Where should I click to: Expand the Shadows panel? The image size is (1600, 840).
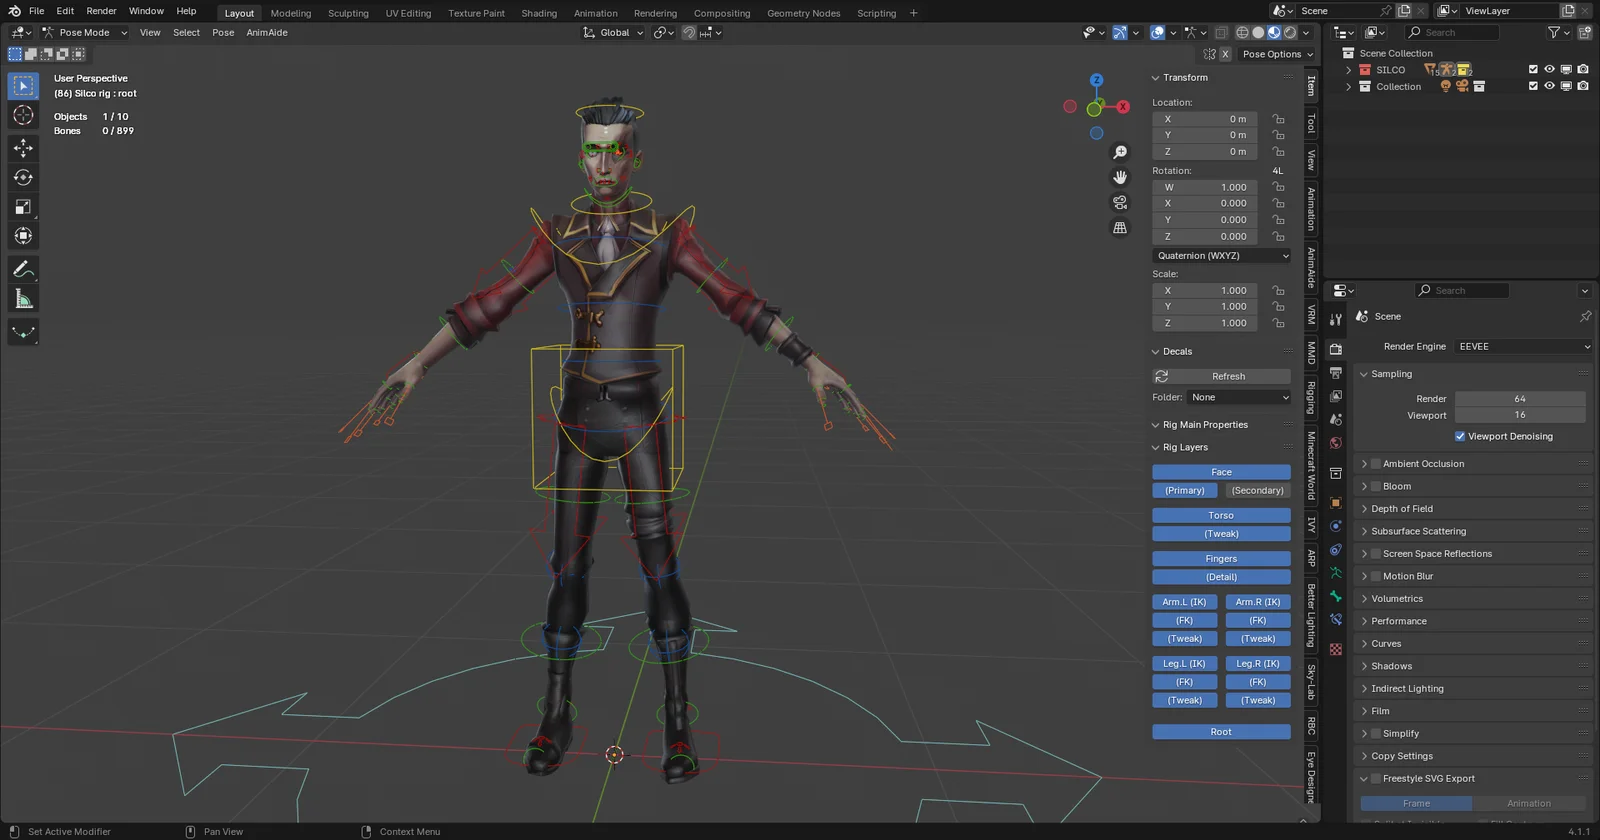pos(1475,666)
